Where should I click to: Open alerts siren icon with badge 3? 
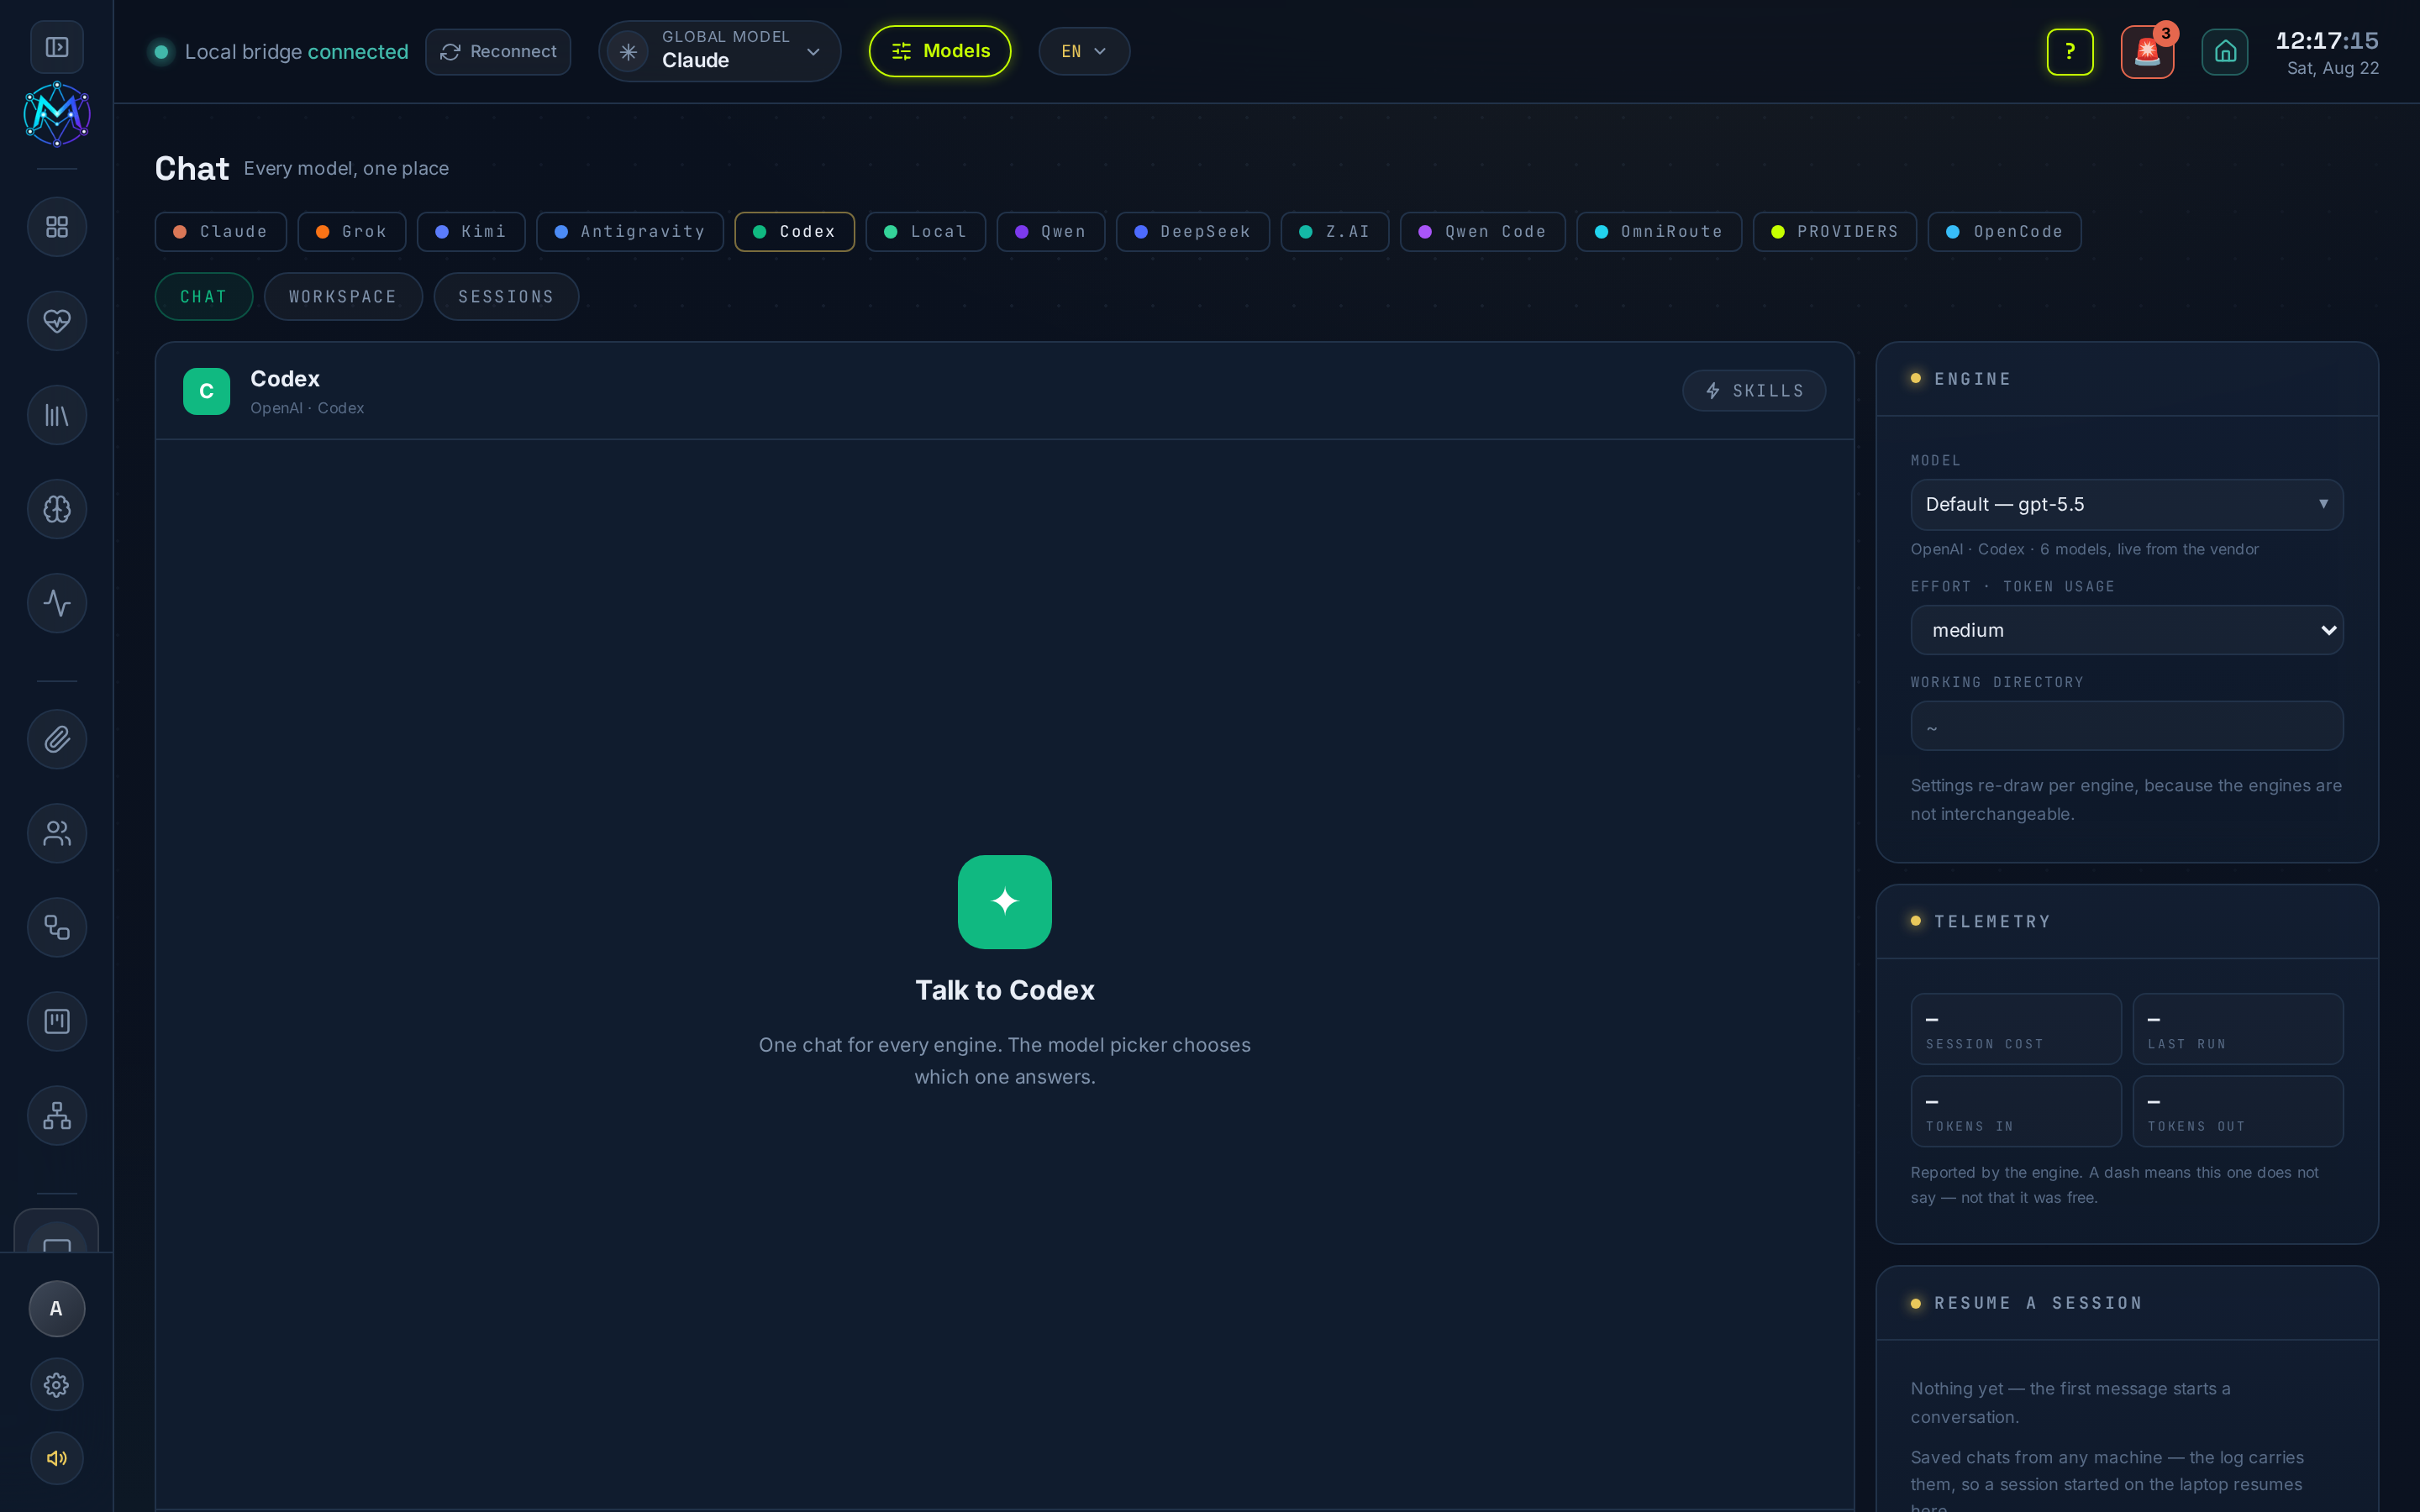(2148, 51)
